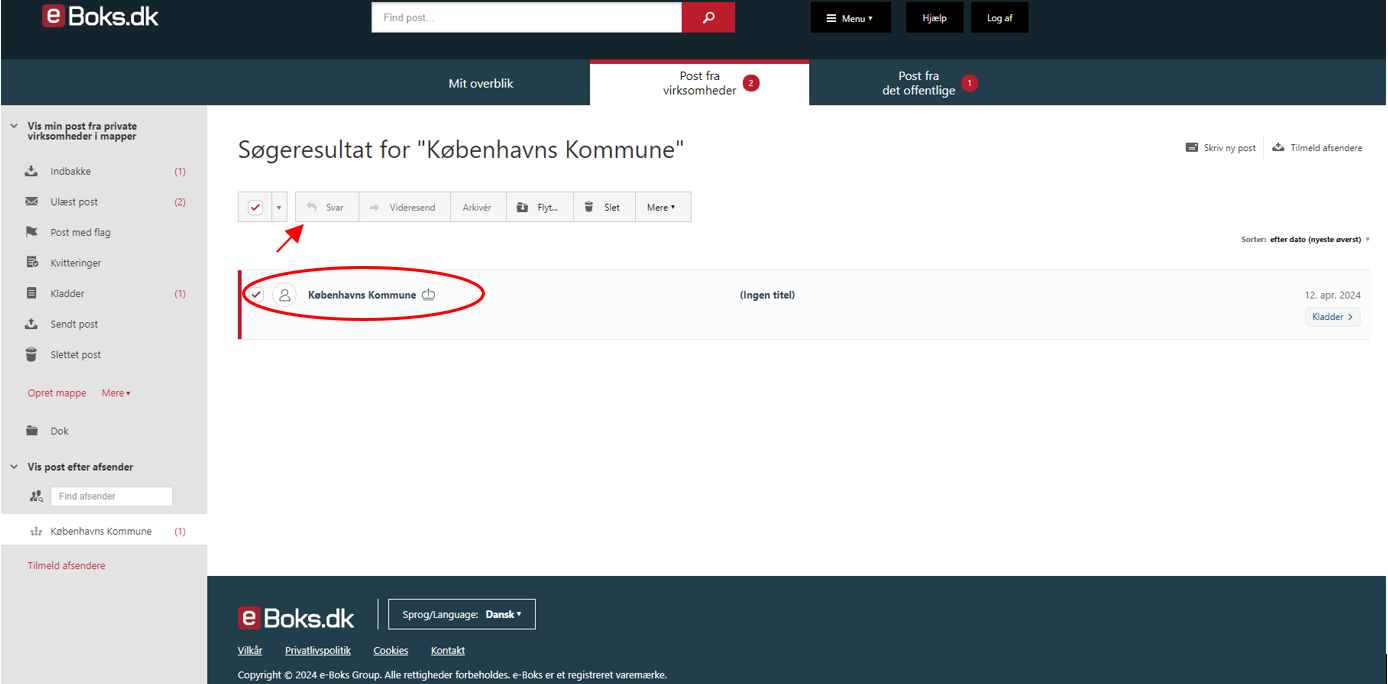Click the Hjælp button
The width and height of the screenshot is (1388, 684).
935,18
